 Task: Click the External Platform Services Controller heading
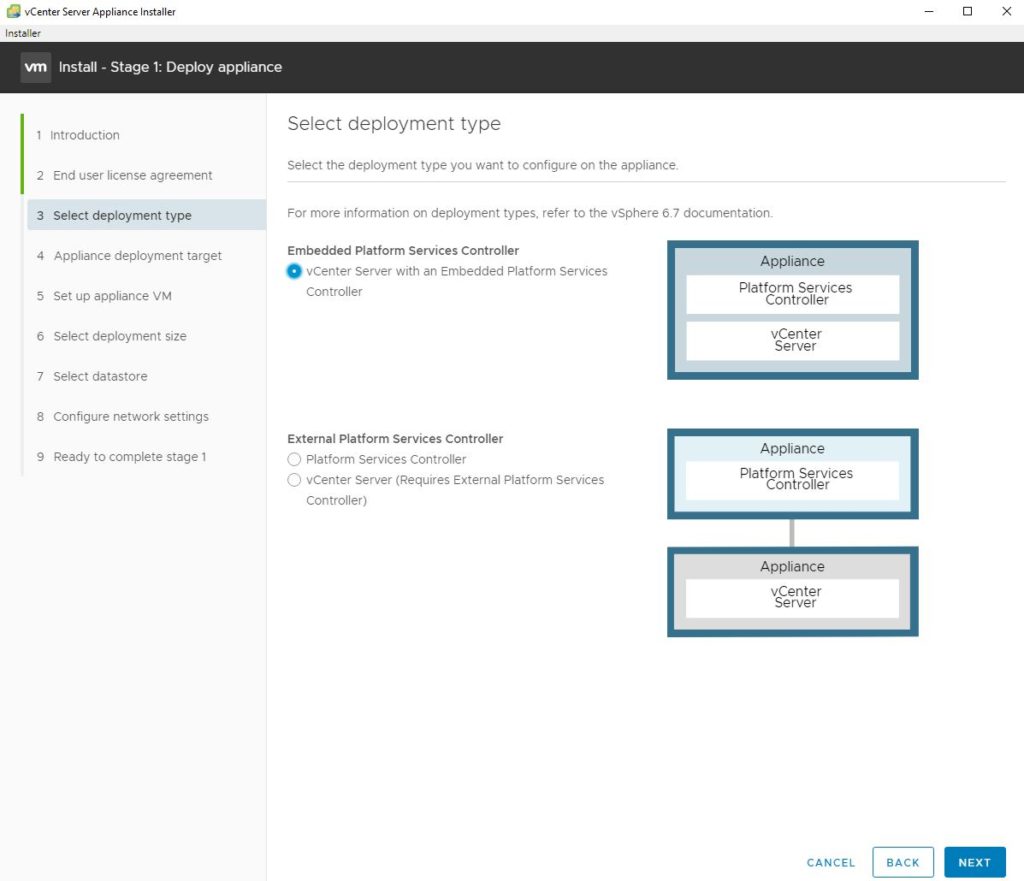coord(395,438)
